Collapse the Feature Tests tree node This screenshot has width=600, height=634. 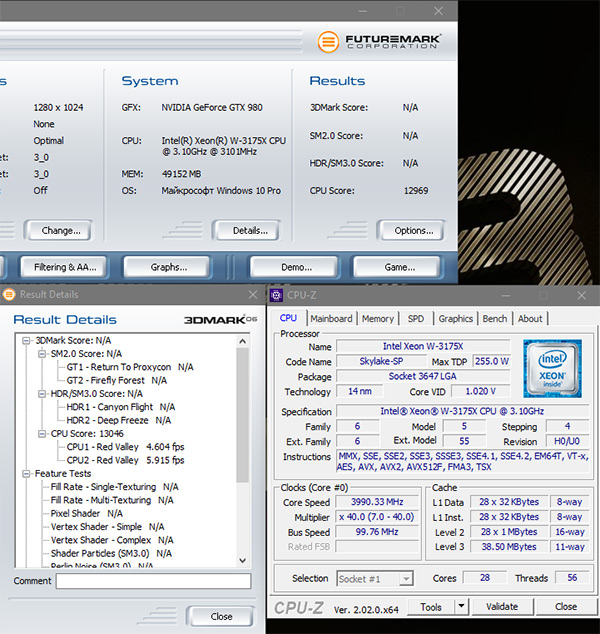[26, 474]
